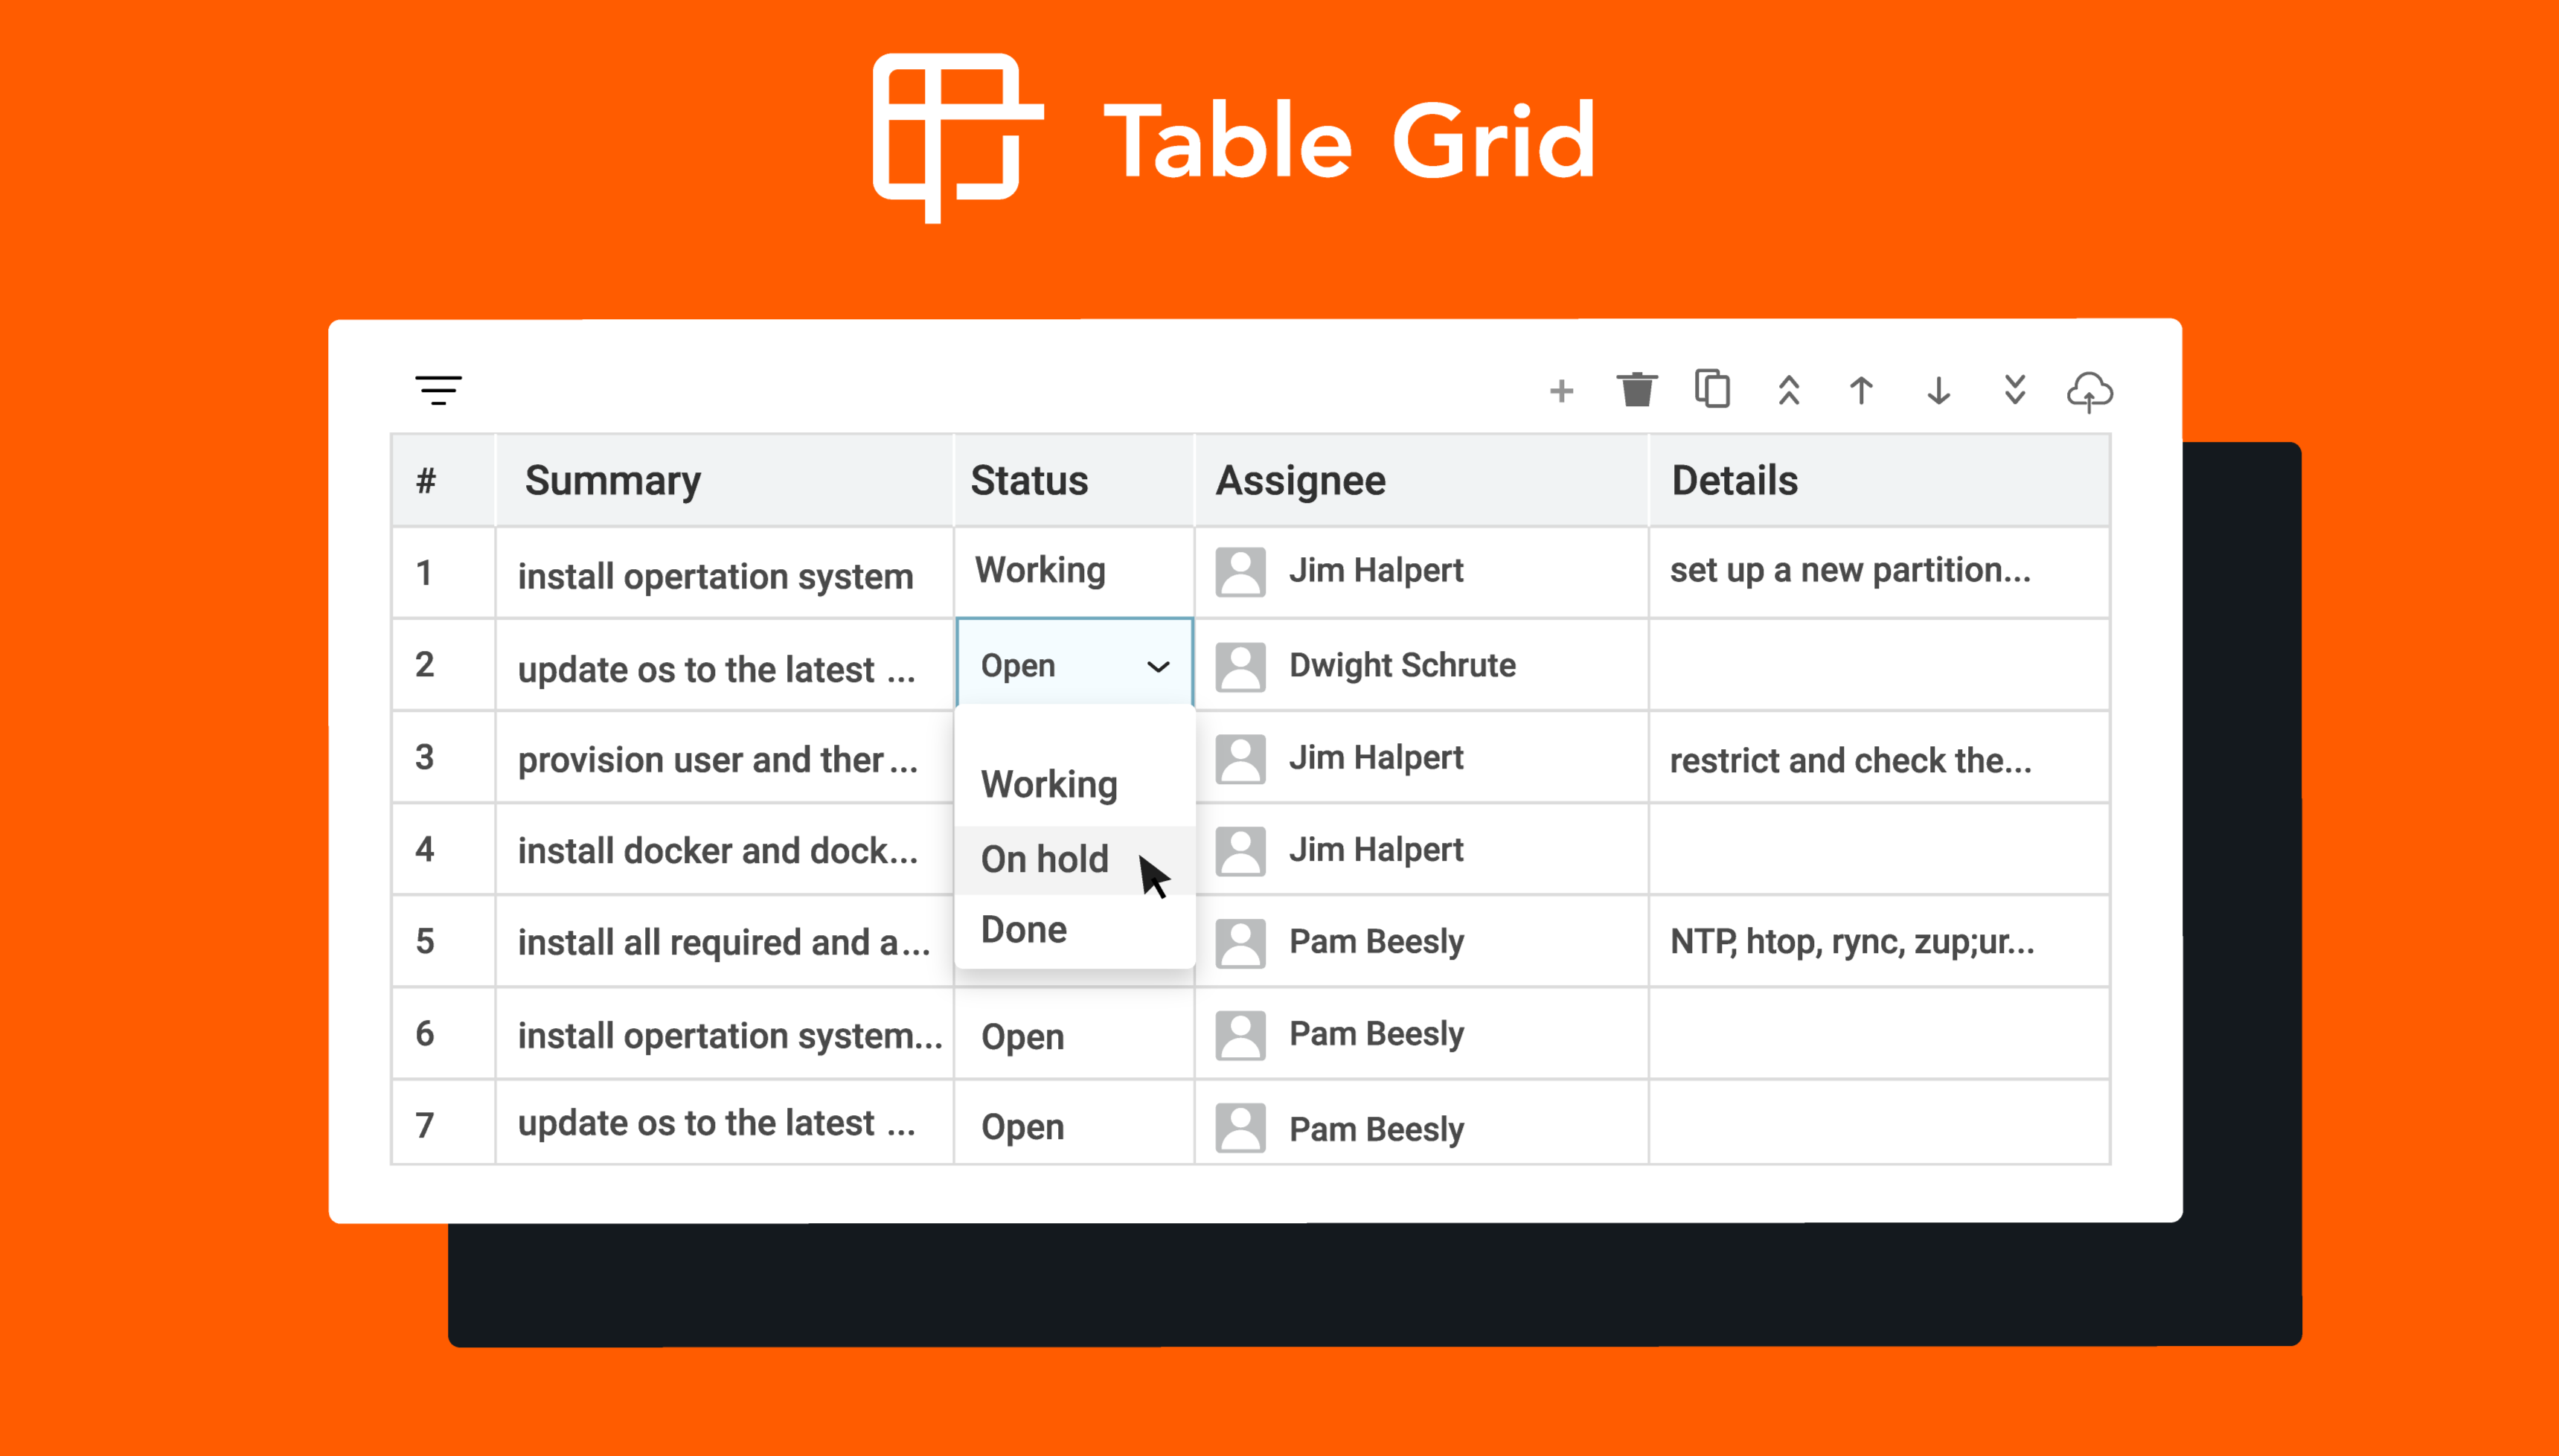The width and height of the screenshot is (2559, 1456).
Task: Open the filter menu icon
Action: [438, 390]
